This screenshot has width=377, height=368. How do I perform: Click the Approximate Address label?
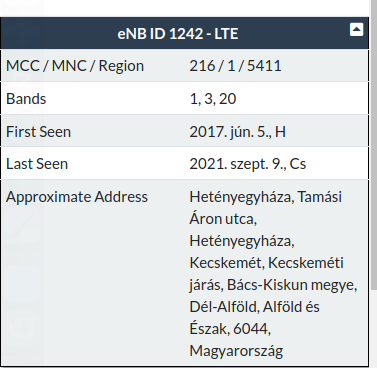tap(77, 197)
